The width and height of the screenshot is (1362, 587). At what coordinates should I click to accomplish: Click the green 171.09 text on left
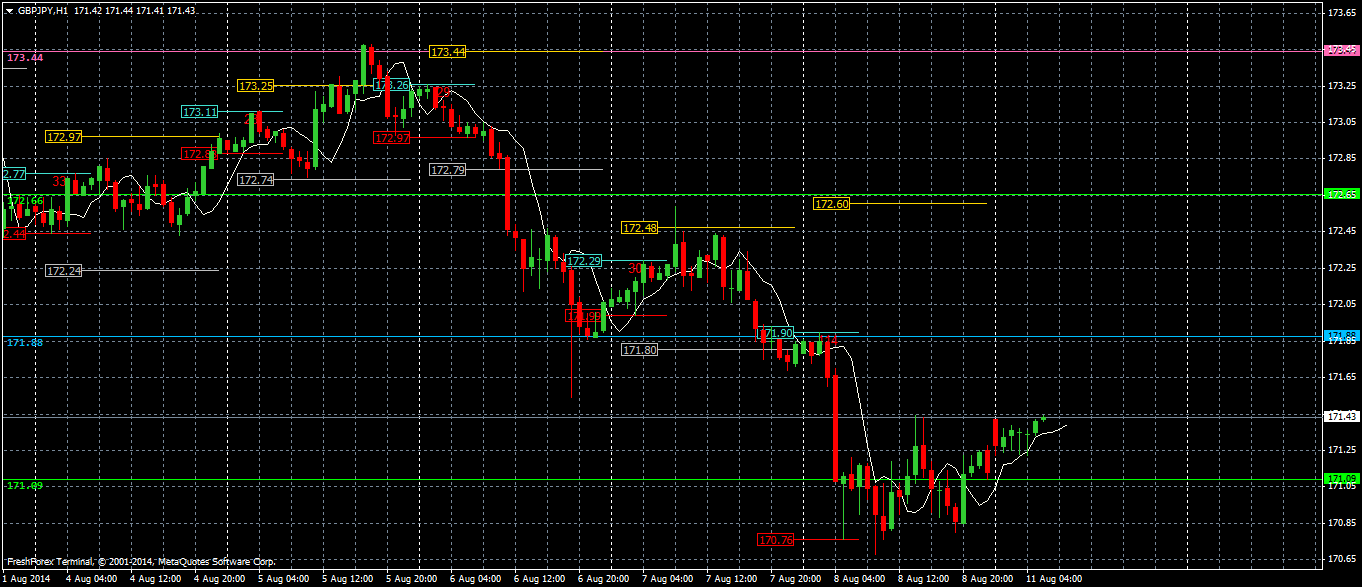point(25,485)
